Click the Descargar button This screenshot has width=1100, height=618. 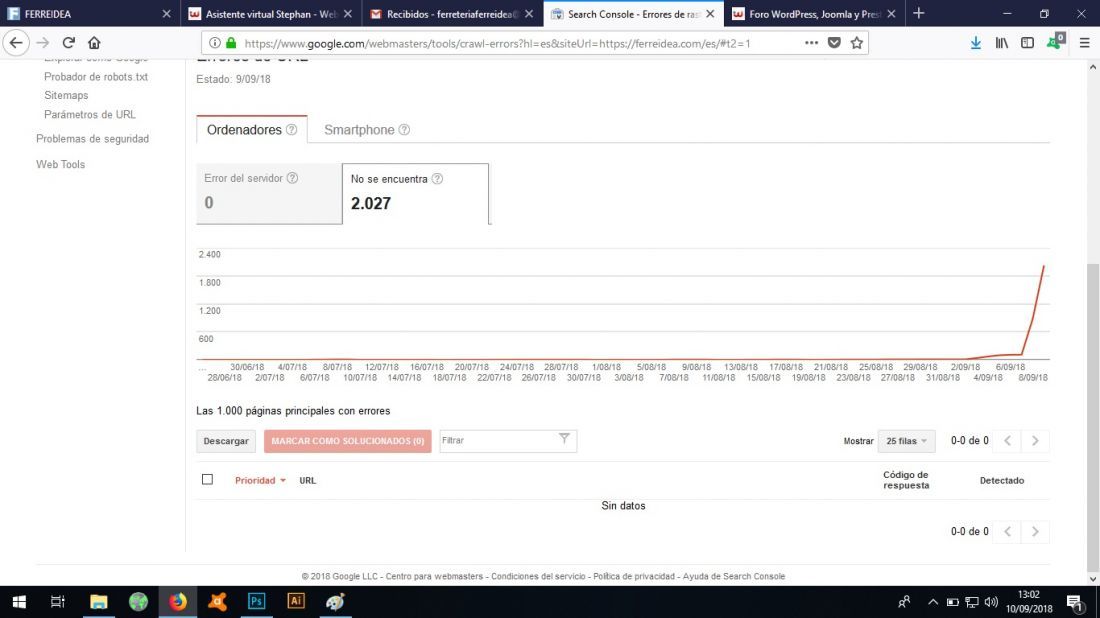pos(226,441)
